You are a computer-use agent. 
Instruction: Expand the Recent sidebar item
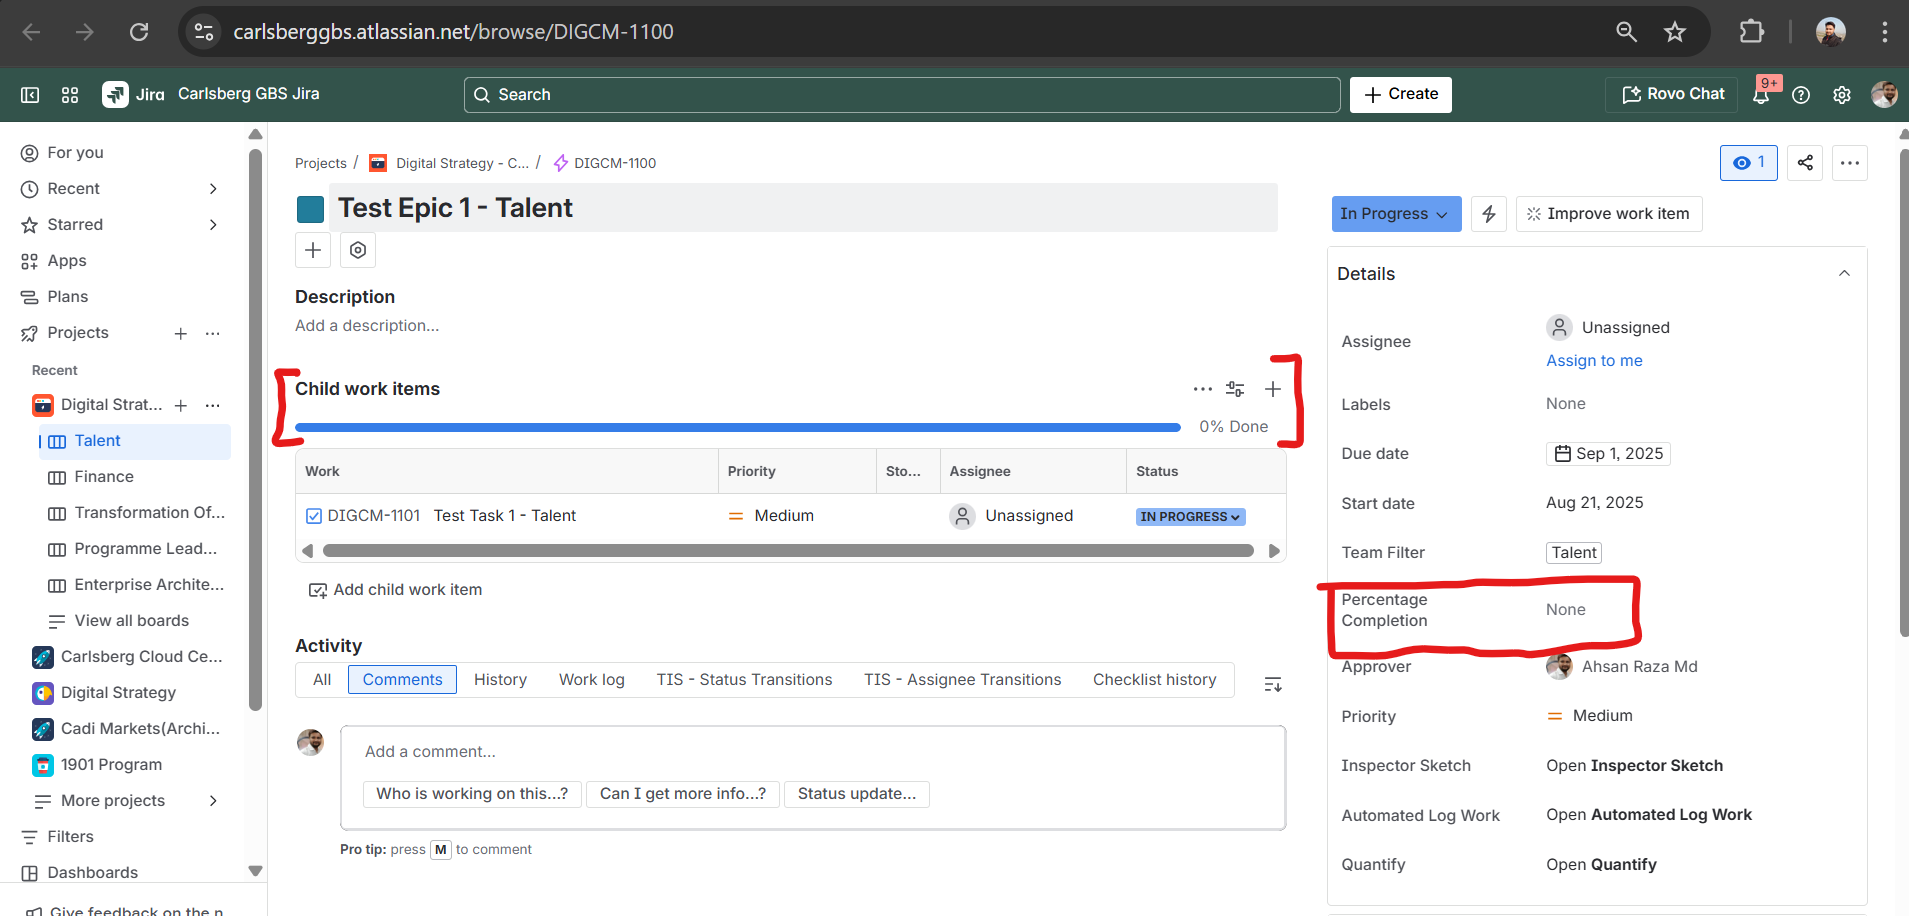tap(213, 189)
